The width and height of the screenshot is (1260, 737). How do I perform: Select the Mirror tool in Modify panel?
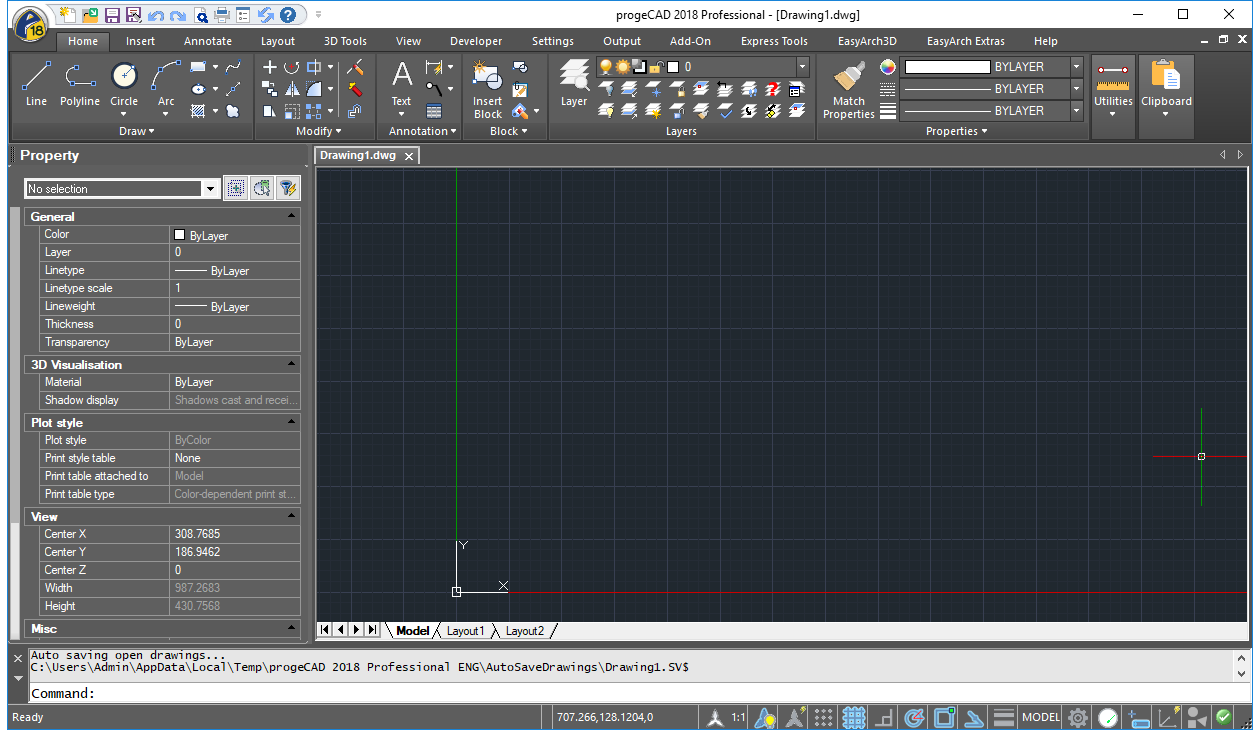pos(292,89)
